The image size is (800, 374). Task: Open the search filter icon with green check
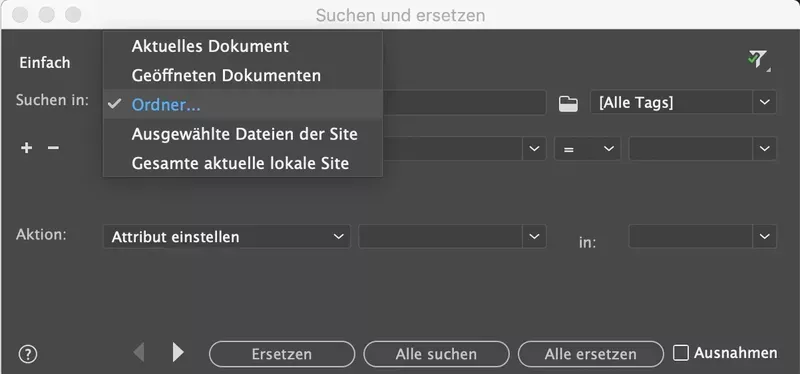tap(758, 60)
